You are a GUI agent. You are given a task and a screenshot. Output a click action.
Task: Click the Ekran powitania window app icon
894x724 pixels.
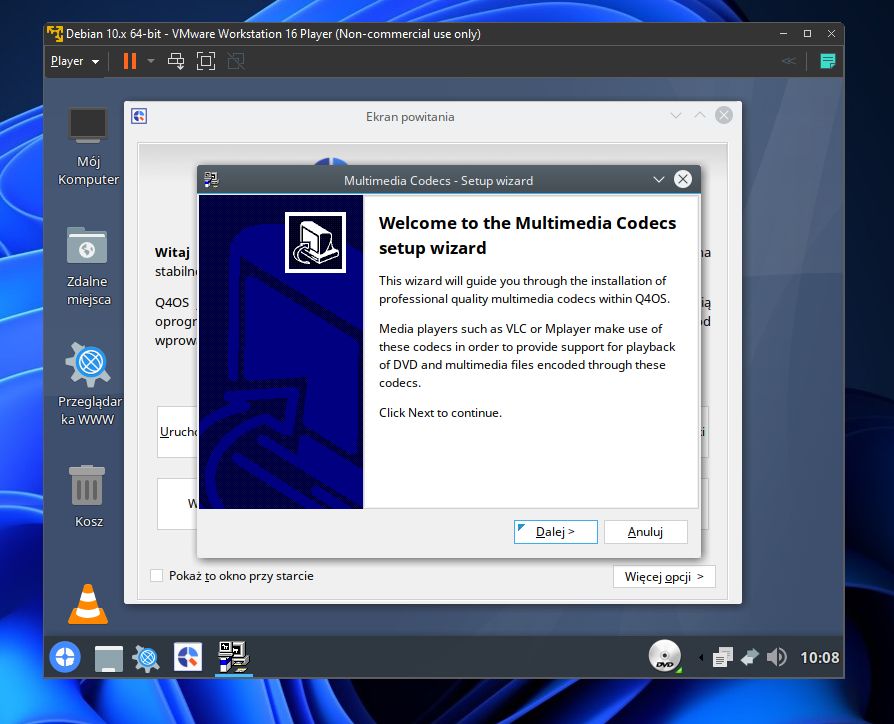tap(139, 116)
